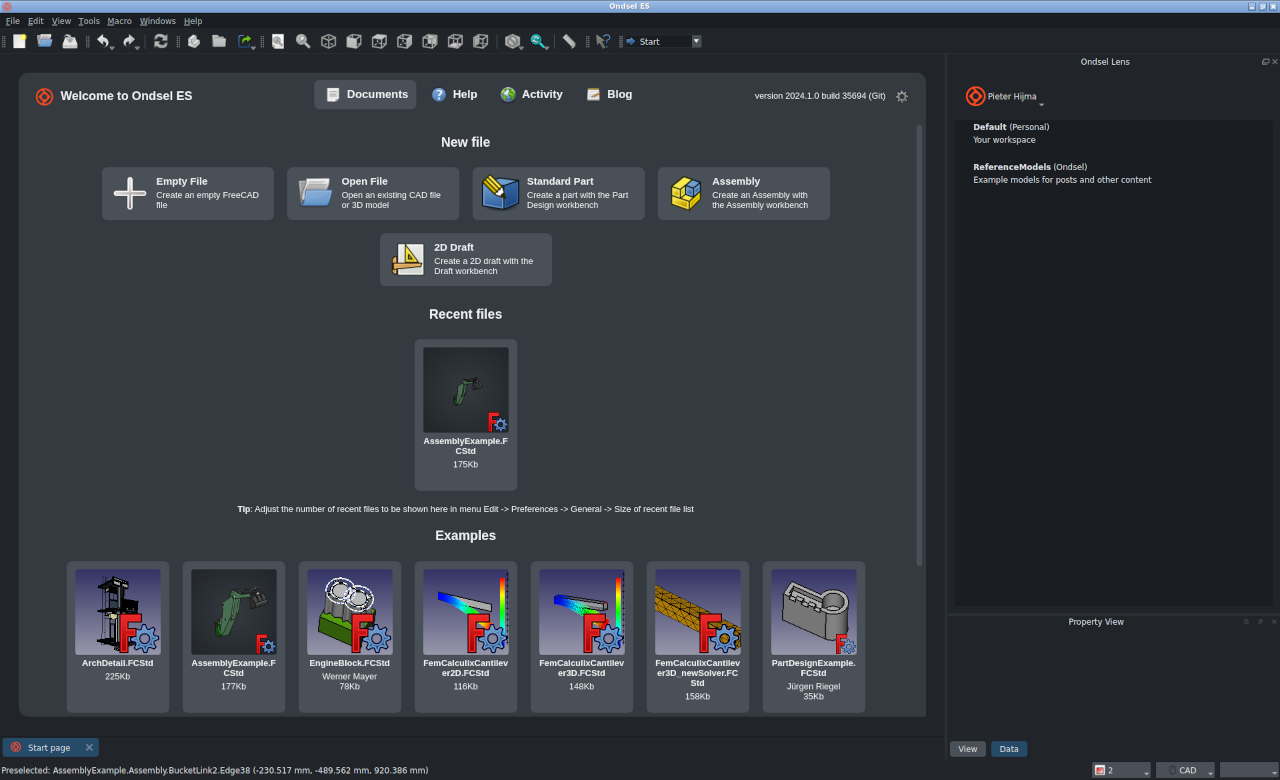Open FemCalculixCantilever2D.FCStd example
1280x780 pixels.
click(466, 636)
